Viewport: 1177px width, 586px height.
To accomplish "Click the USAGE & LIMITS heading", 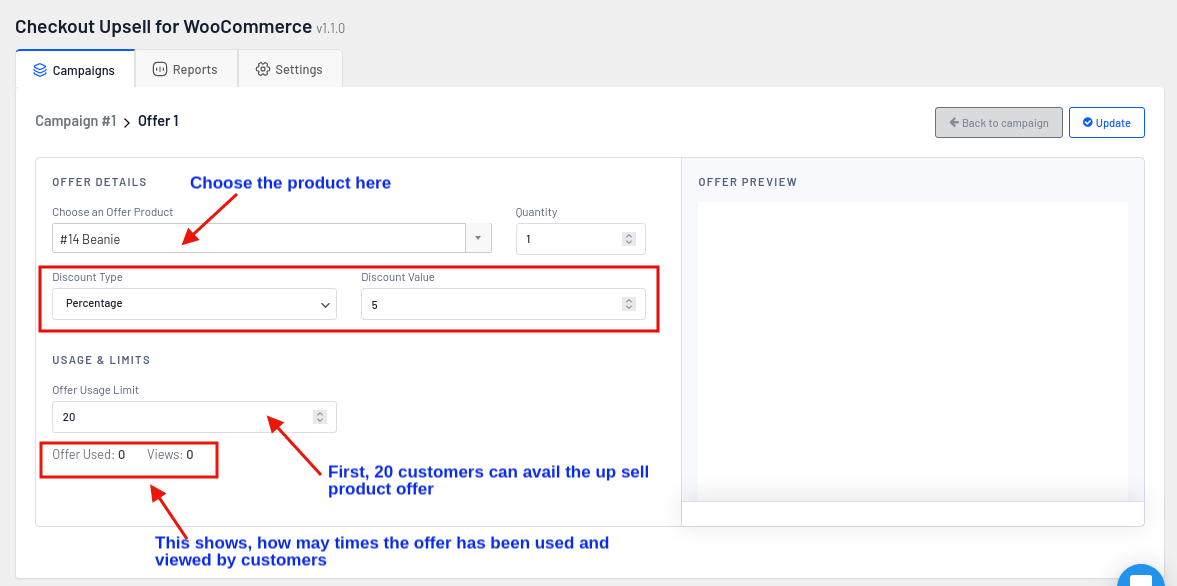I will 101,360.
